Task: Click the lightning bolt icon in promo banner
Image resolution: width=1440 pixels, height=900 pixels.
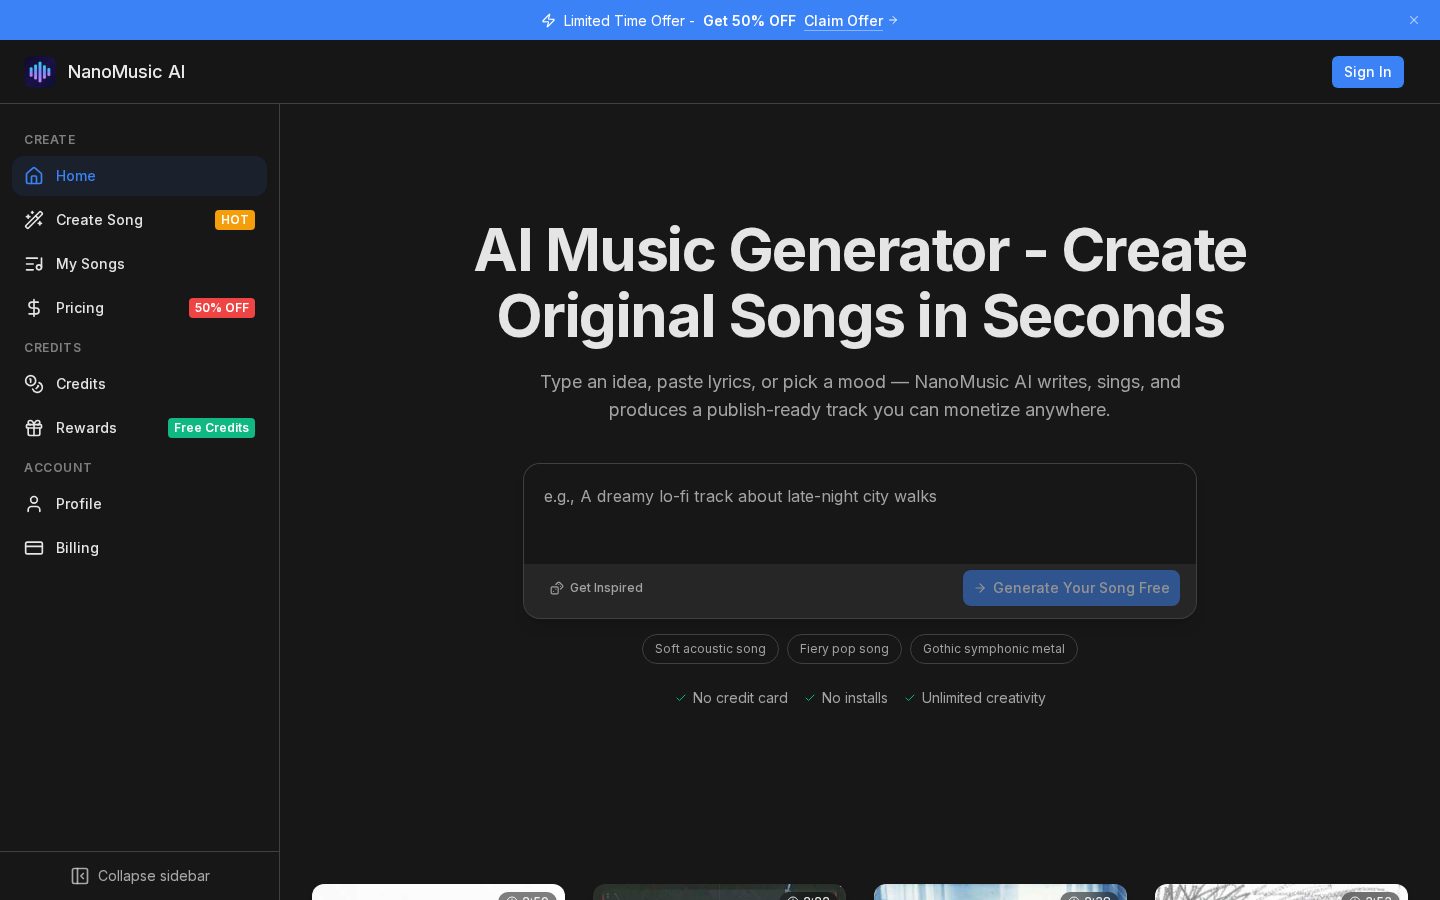Action: tap(548, 21)
